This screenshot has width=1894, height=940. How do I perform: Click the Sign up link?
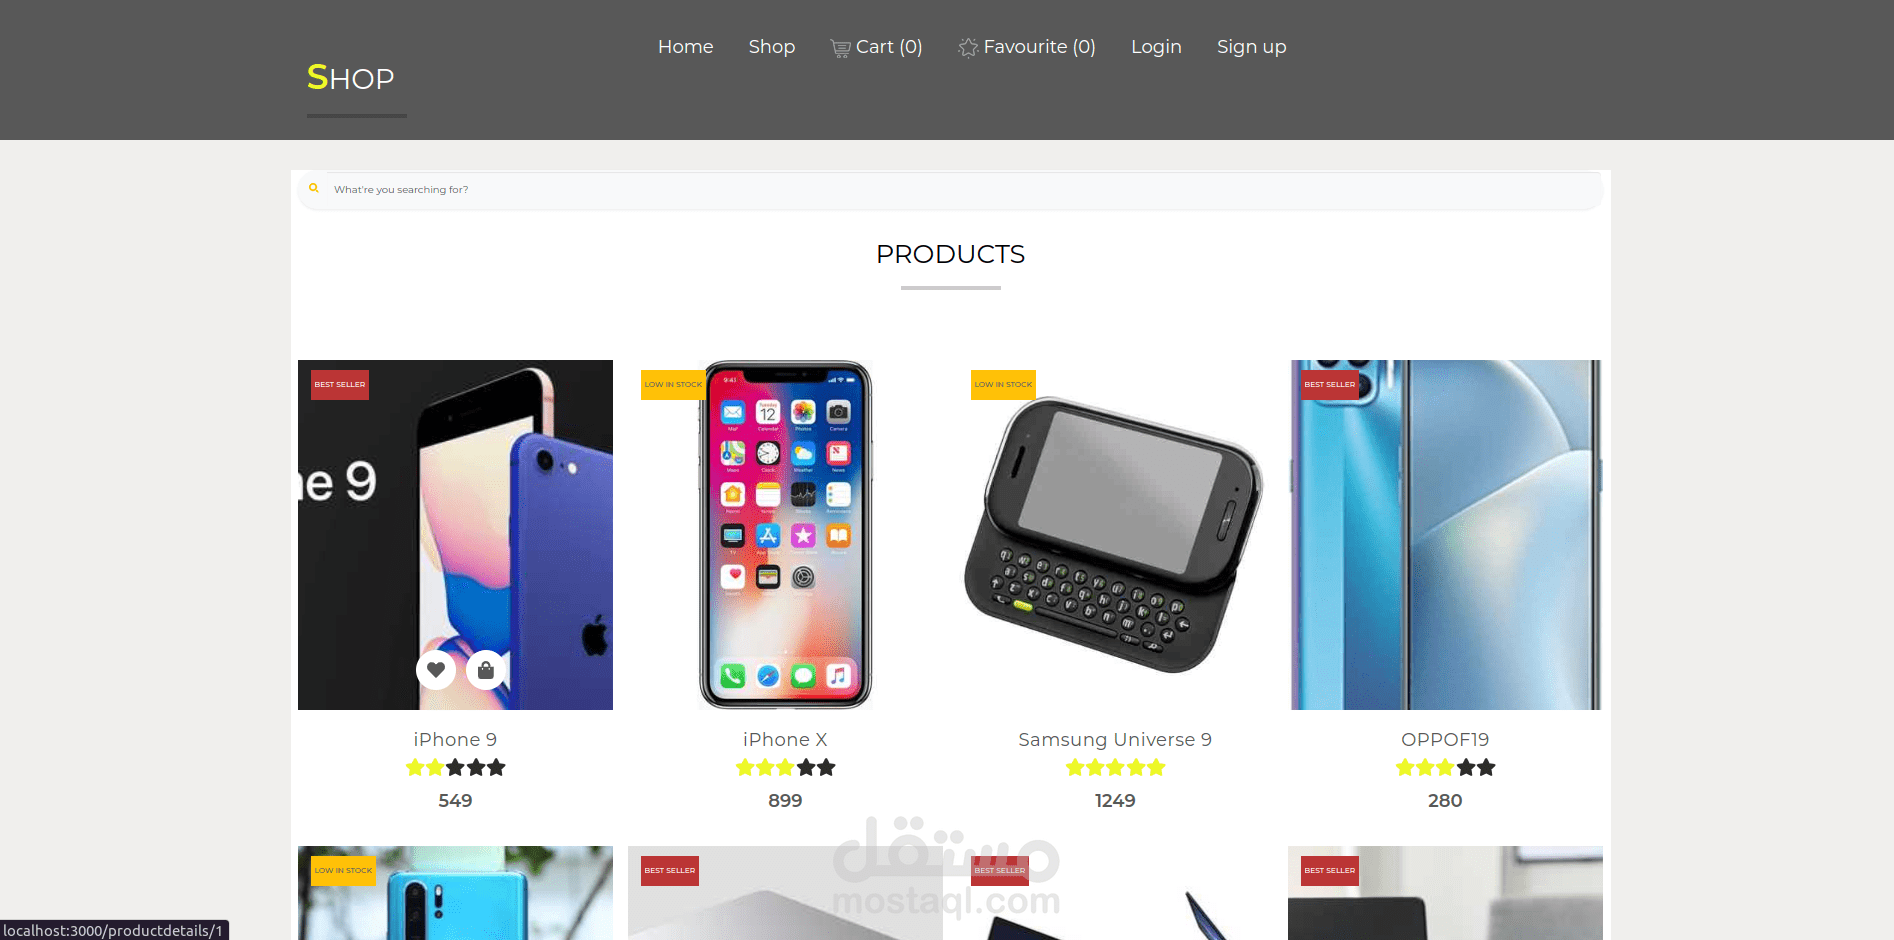click(x=1252, y=47)
